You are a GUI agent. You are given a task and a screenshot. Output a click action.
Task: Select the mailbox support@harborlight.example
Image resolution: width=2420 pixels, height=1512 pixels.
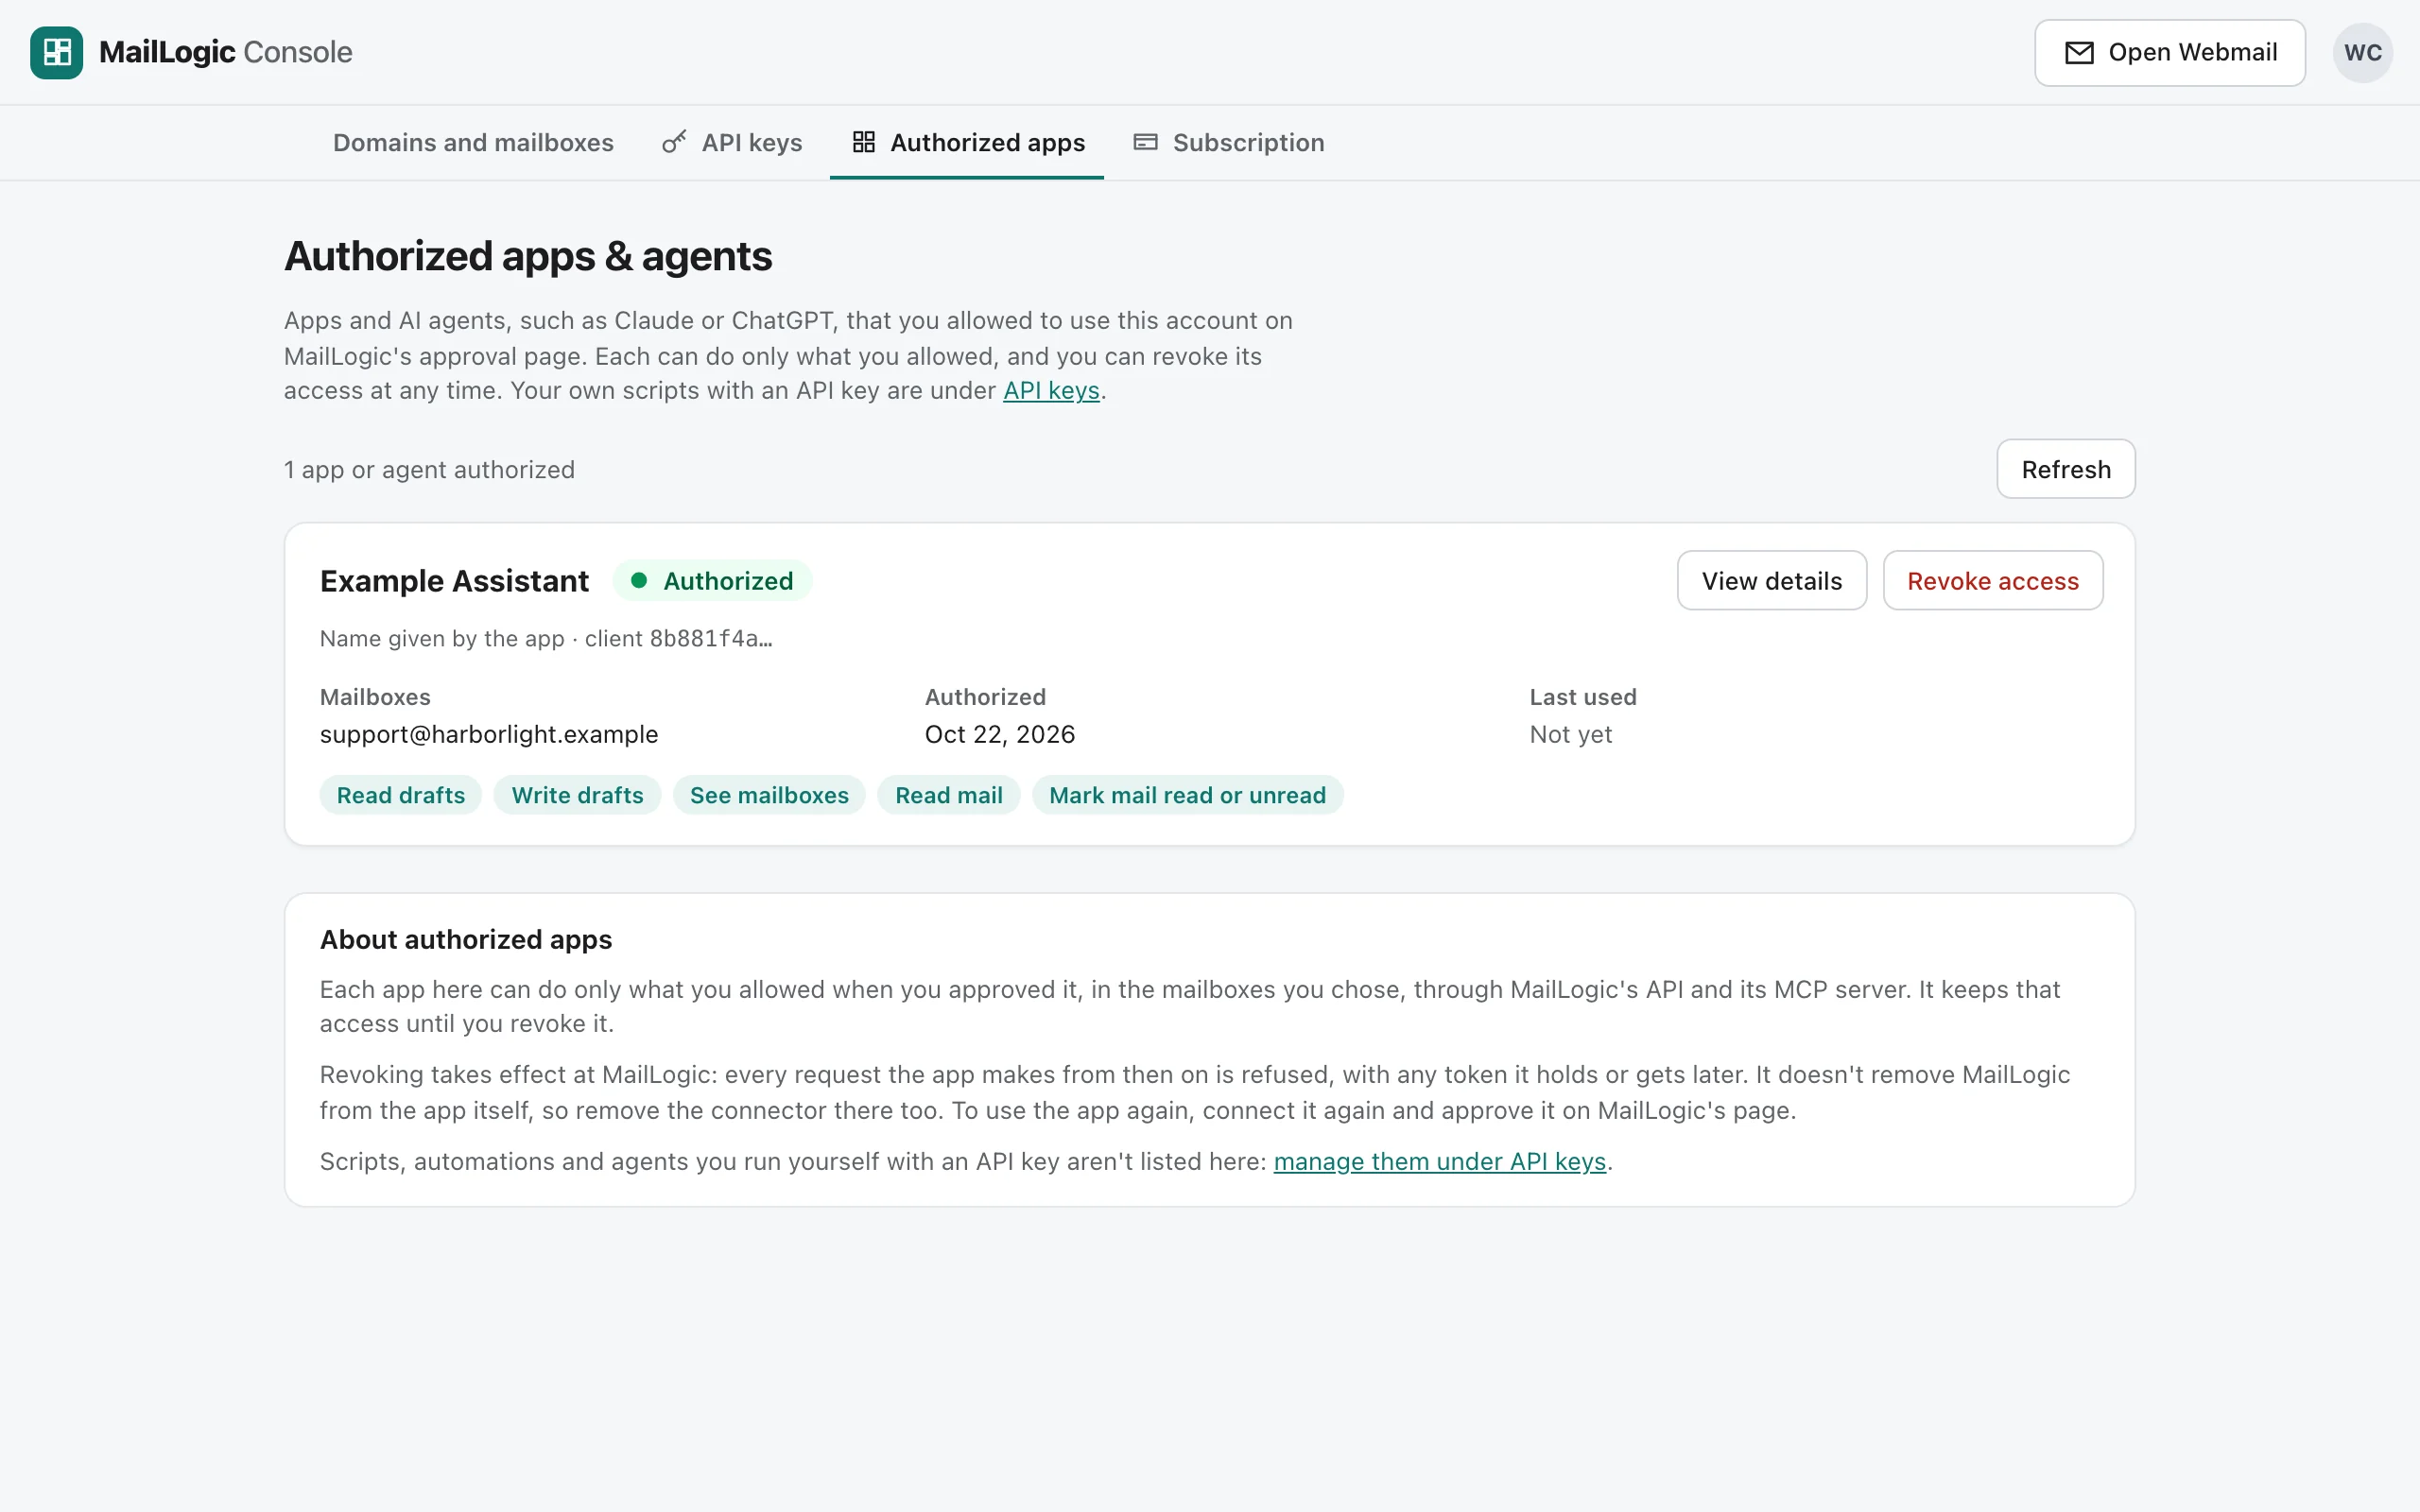[489, 734]
